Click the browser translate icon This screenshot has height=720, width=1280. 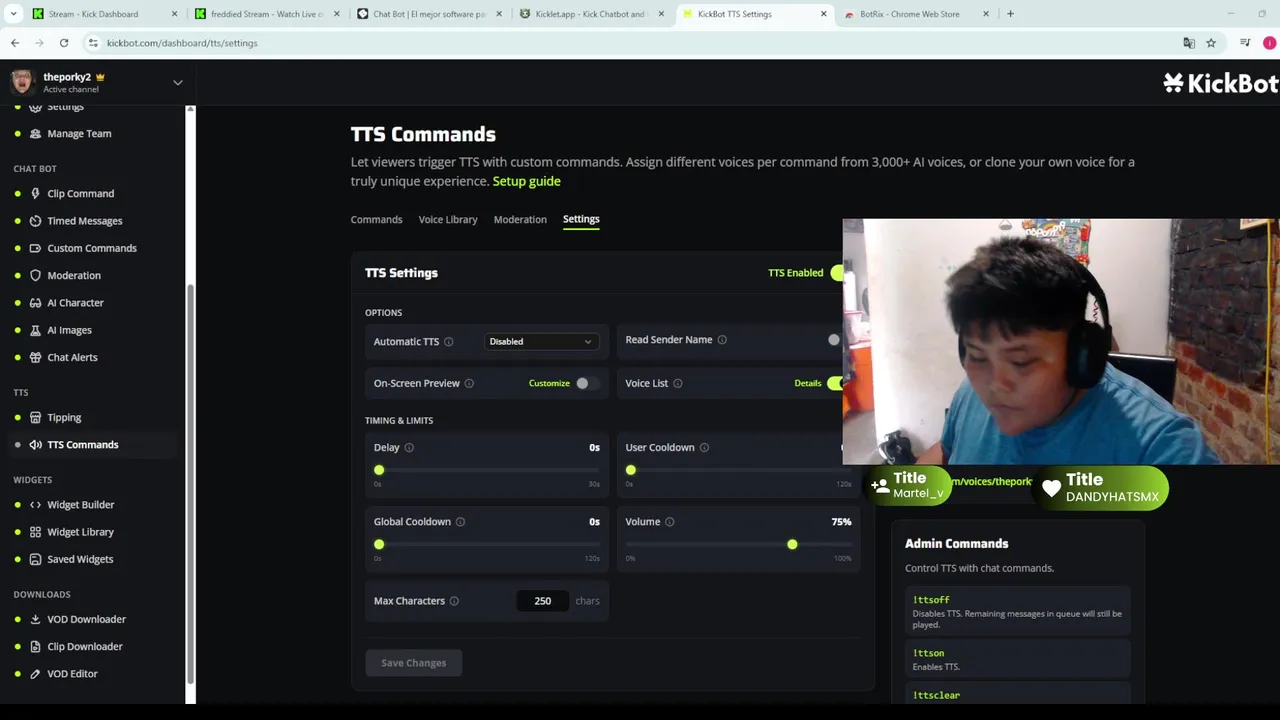1189,43
